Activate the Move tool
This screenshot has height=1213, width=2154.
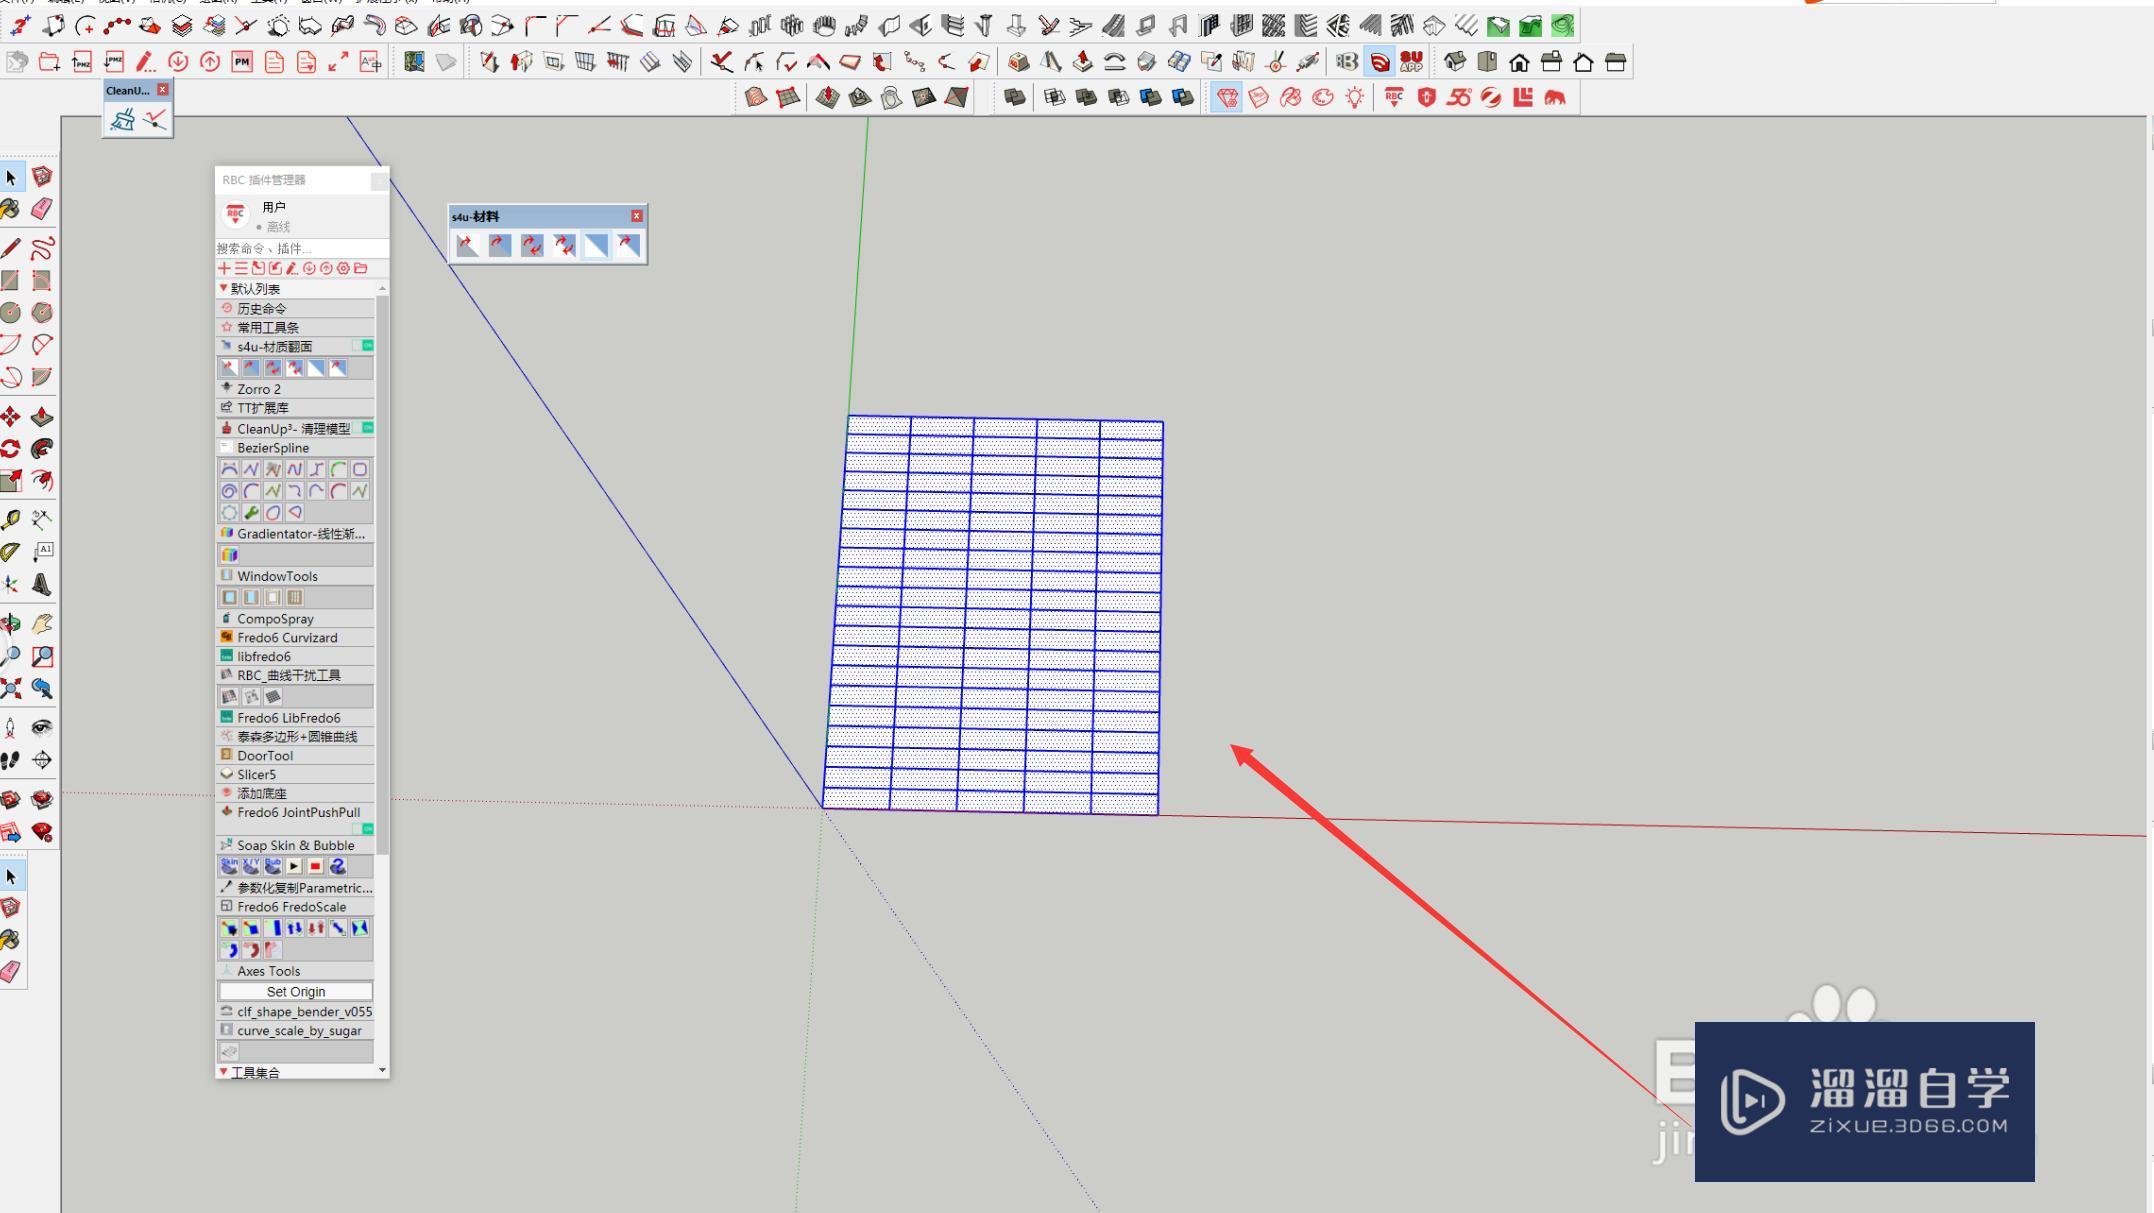click(x=11, y=417)
